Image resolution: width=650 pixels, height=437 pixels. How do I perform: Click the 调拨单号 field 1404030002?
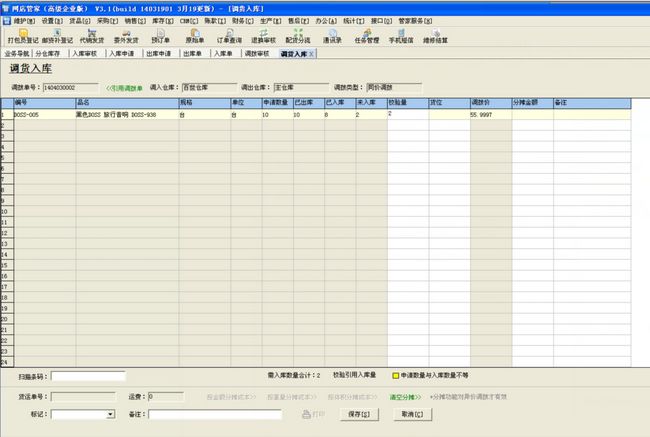coord(71,88)
